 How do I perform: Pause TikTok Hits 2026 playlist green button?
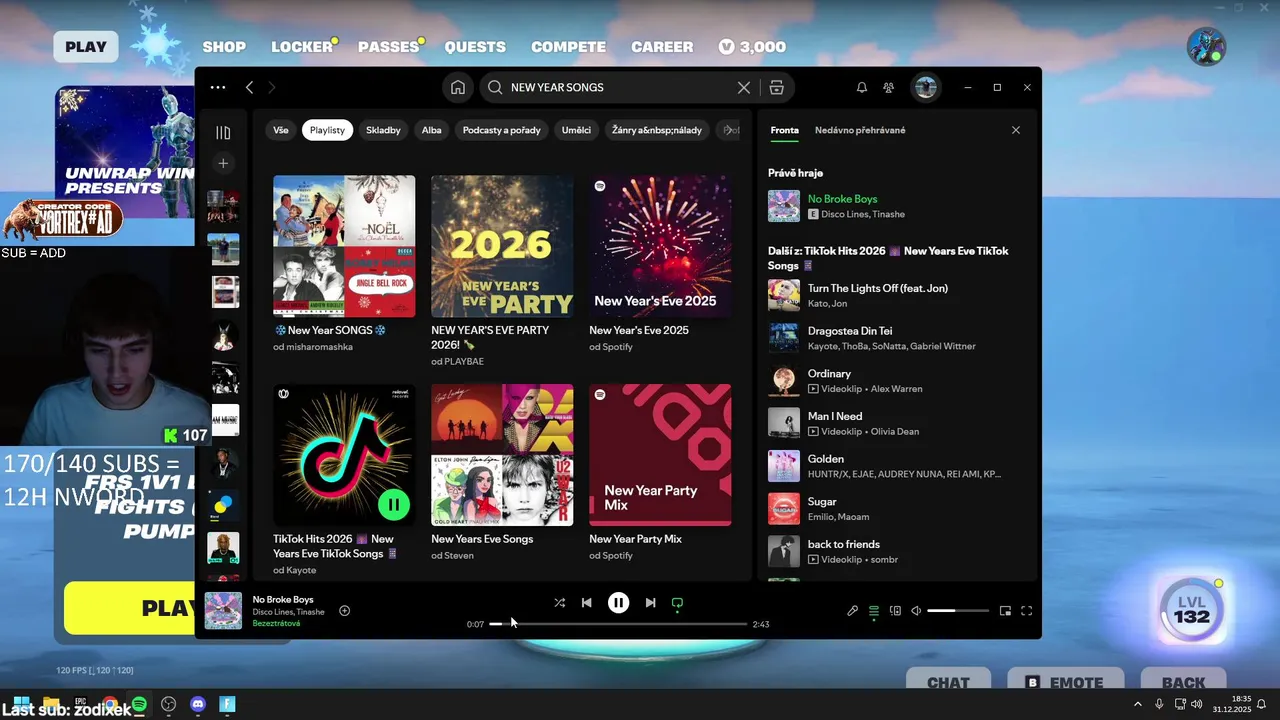pos(394,505)
